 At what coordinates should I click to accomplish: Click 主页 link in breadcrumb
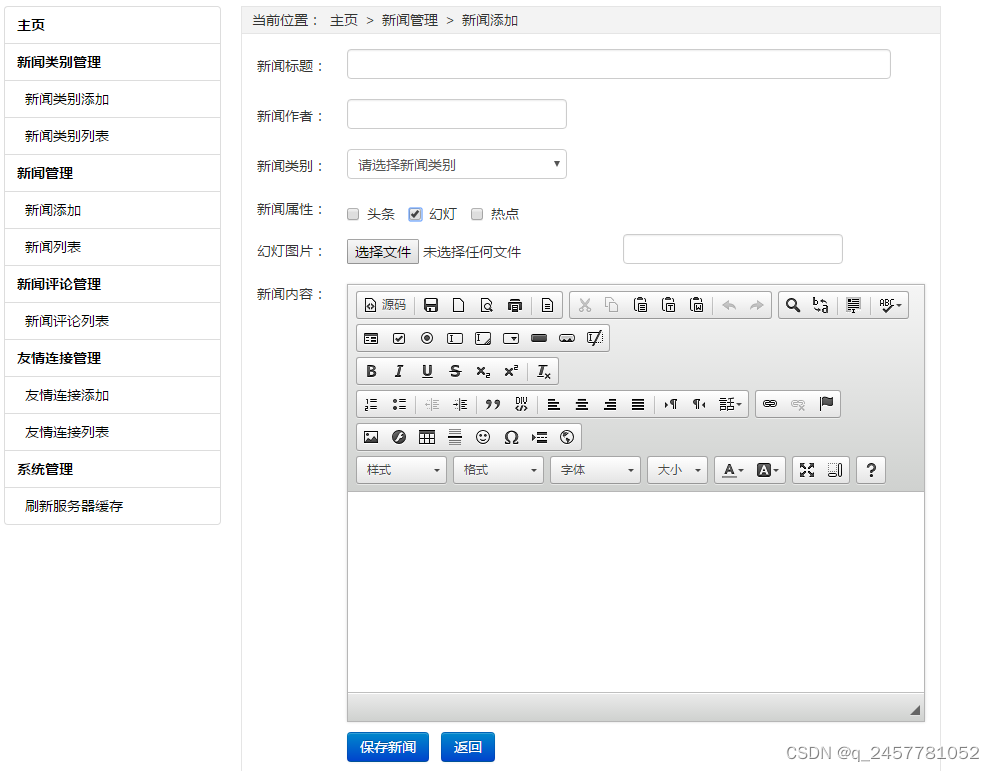click(x=344, y=20)
